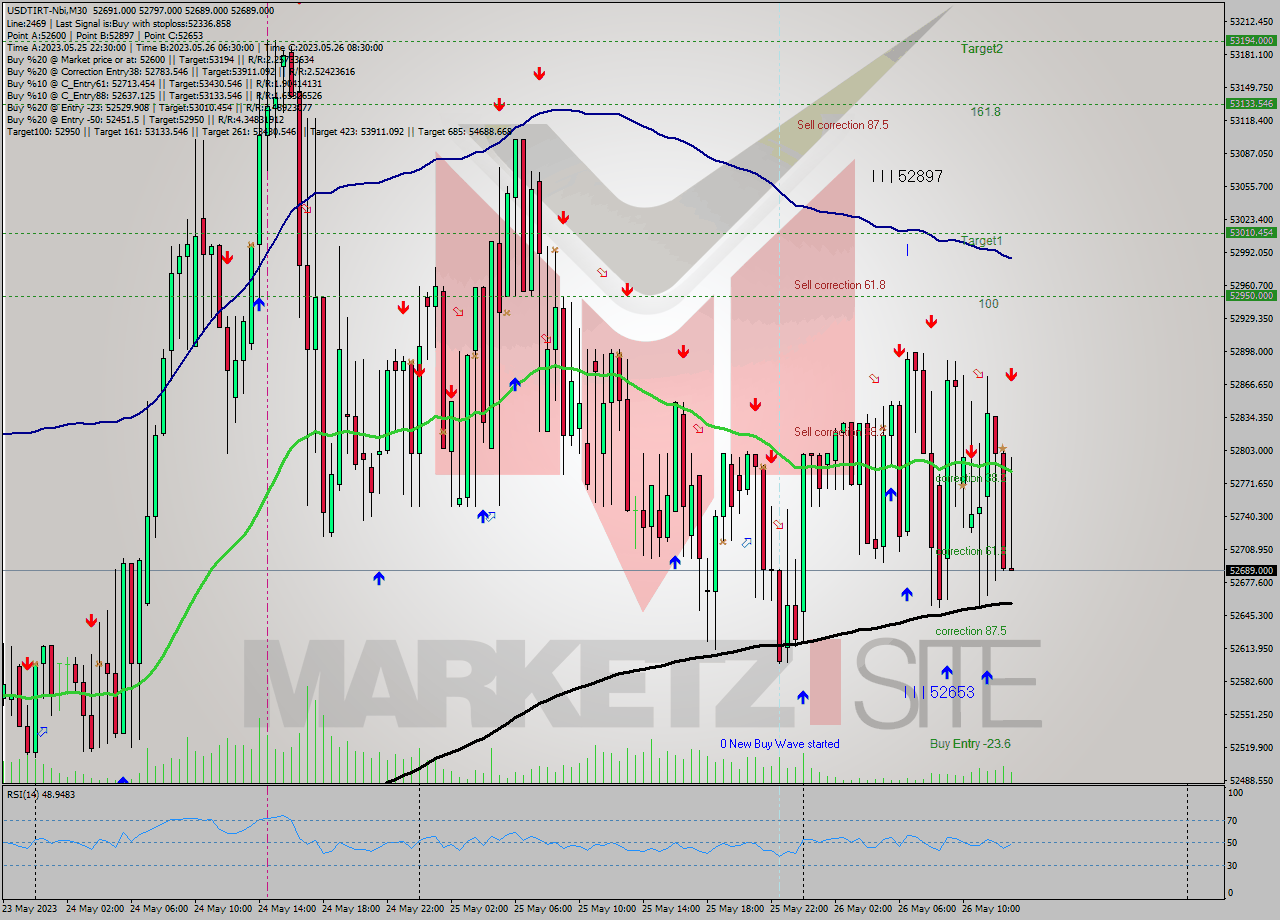Click the green 52950.000 price tag
The width and height of the screenshot is (1280, 920).
1251,296
